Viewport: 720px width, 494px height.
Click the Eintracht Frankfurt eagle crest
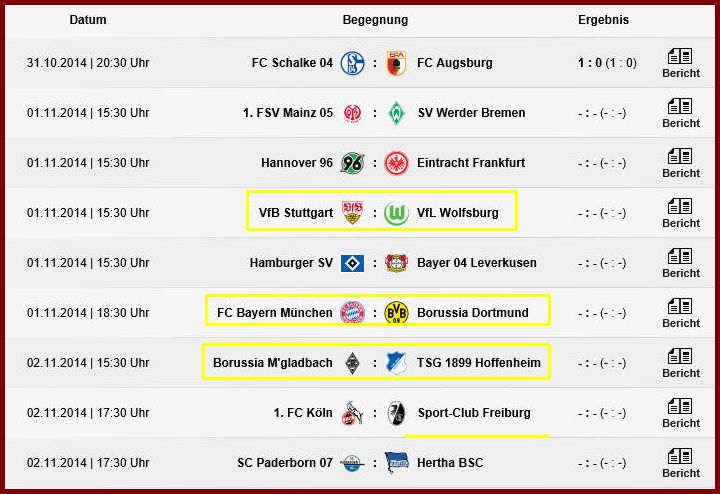click(396, 163)
